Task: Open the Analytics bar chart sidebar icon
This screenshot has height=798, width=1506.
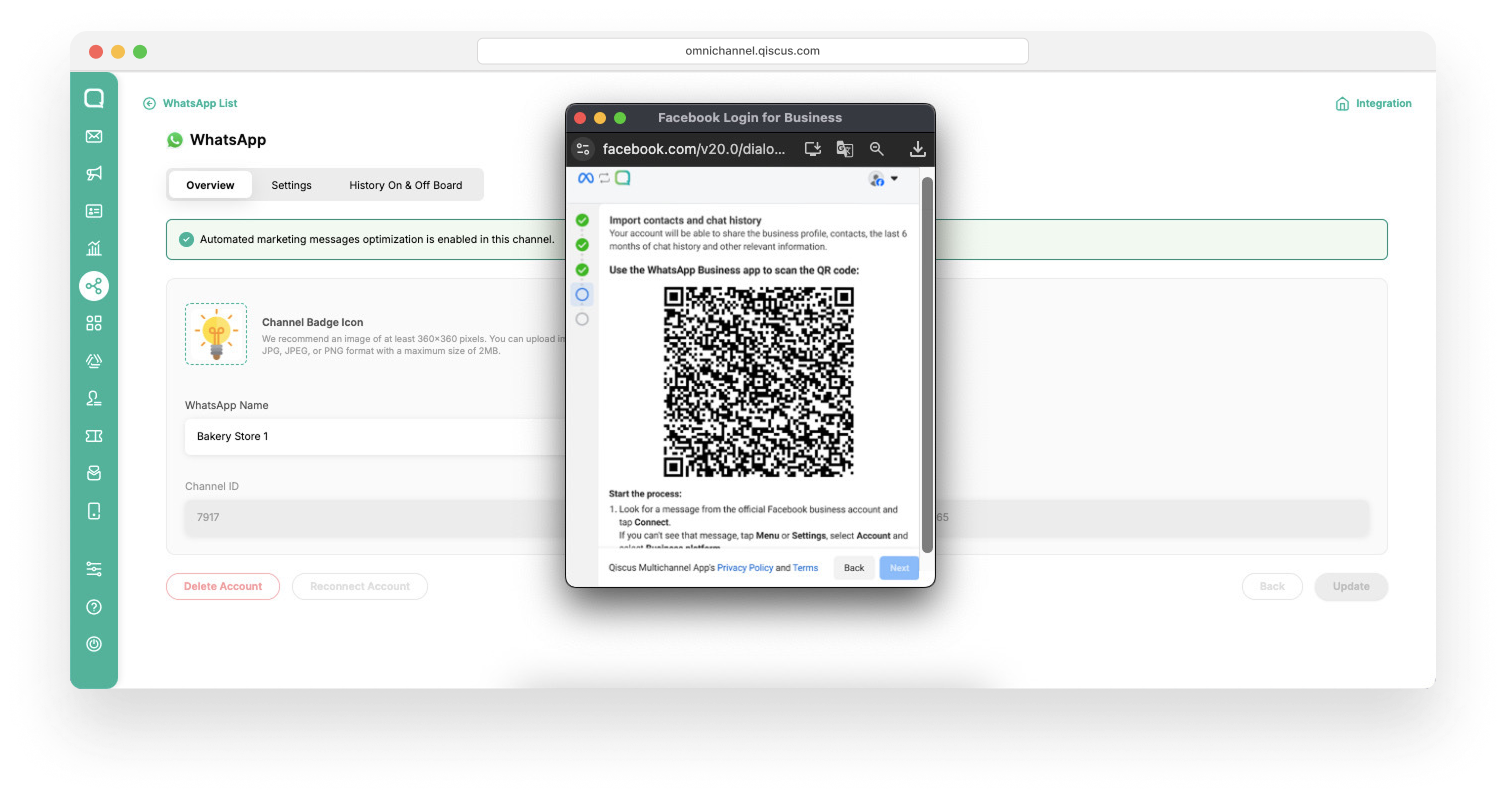Action: pyautogui.click(x=94, y=248)
